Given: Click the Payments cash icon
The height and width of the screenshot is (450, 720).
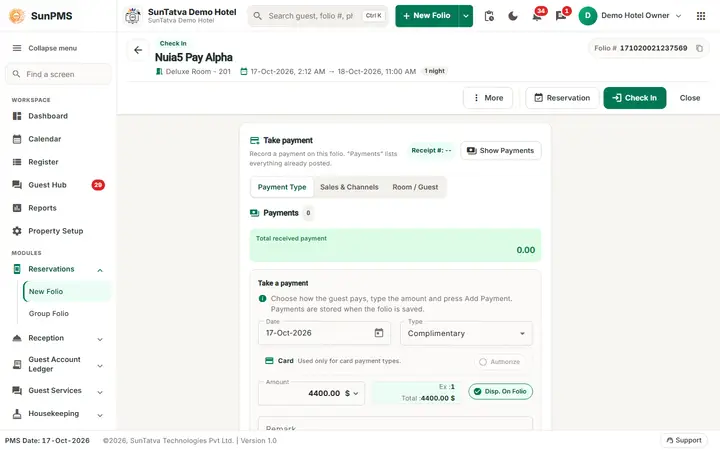Looking at the screenshot, I should pos(254,213).
